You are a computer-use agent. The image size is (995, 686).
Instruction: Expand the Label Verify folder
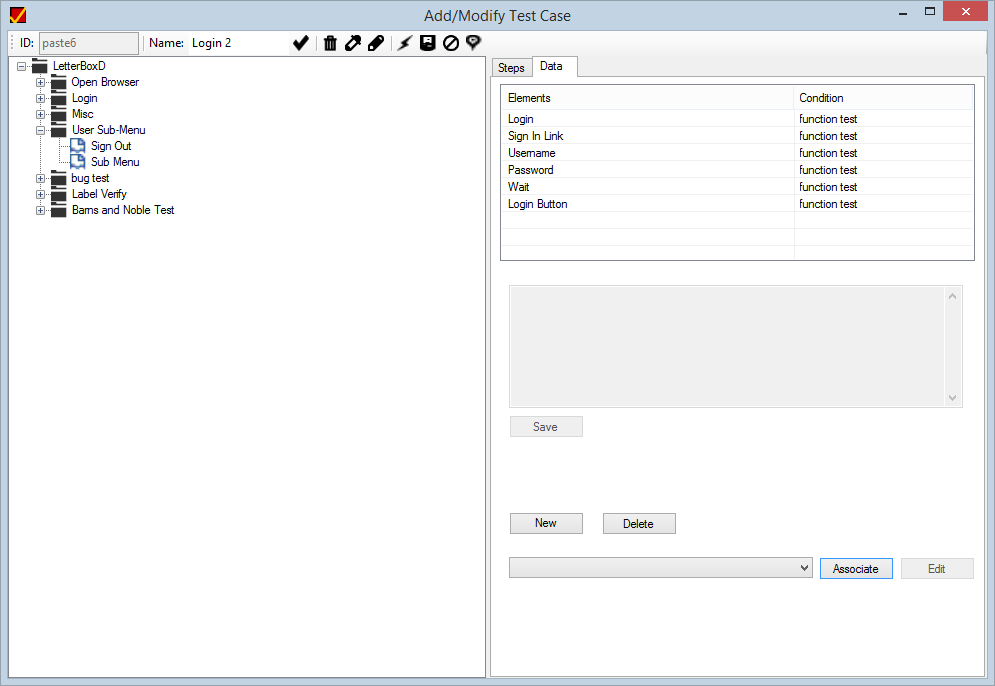(40, 194)
